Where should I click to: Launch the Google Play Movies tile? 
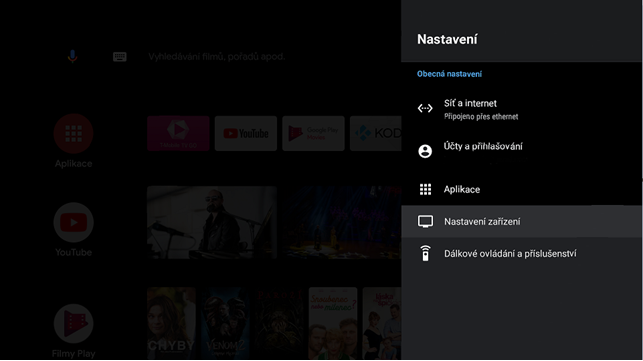[313, 133]
